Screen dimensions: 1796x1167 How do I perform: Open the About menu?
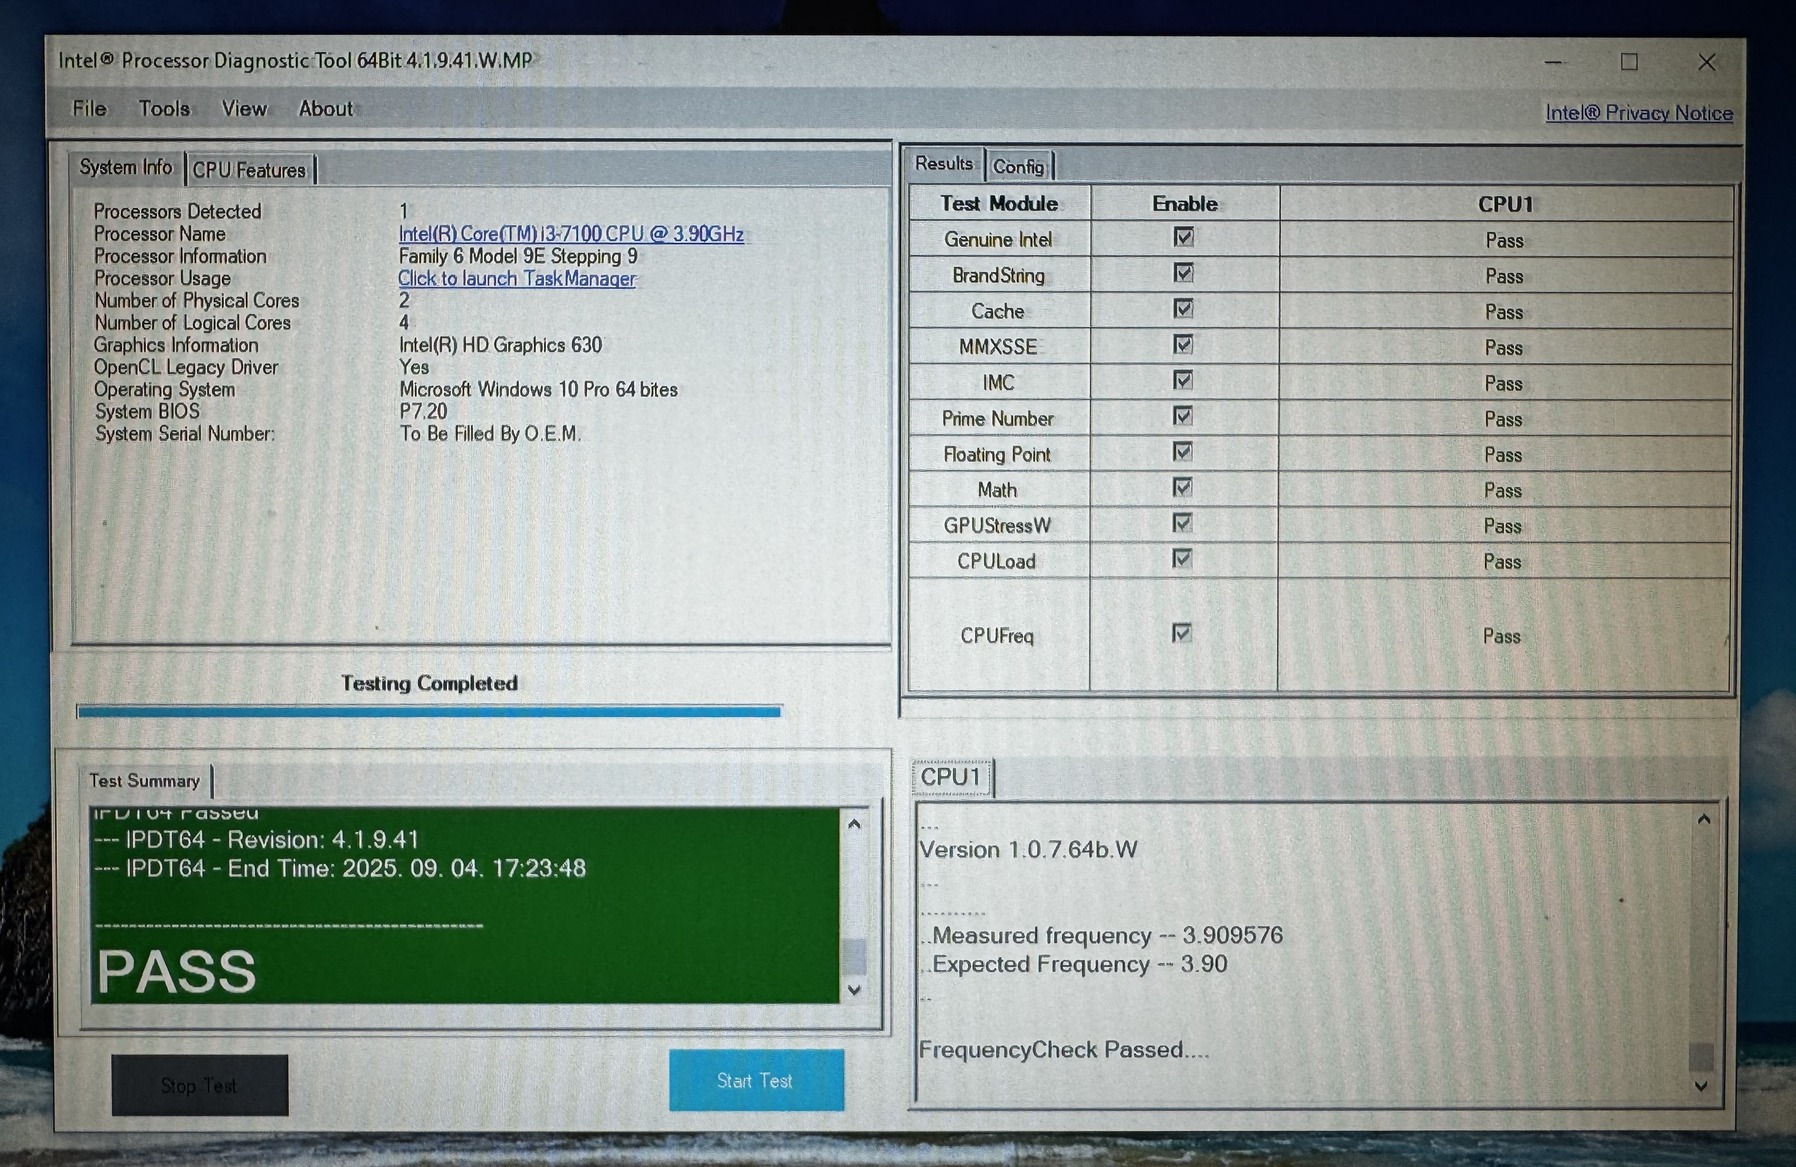326,108
